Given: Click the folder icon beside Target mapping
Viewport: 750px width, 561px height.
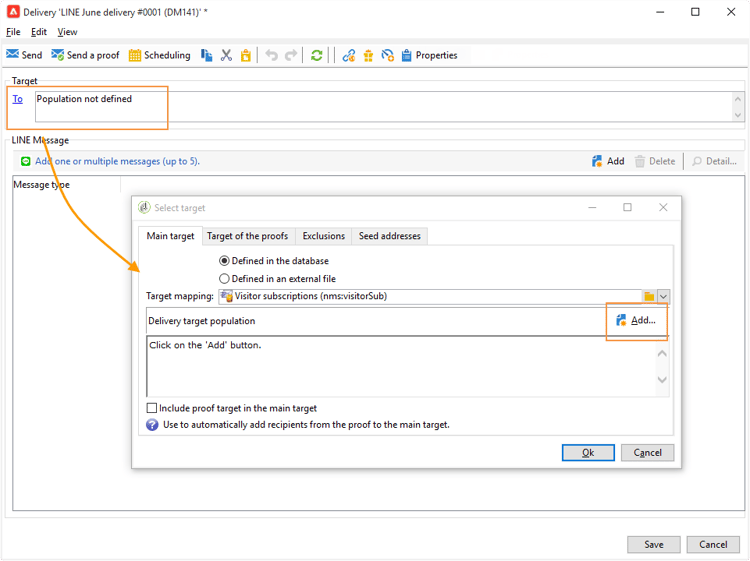Looking at the screenshot, I should point(649,297).
